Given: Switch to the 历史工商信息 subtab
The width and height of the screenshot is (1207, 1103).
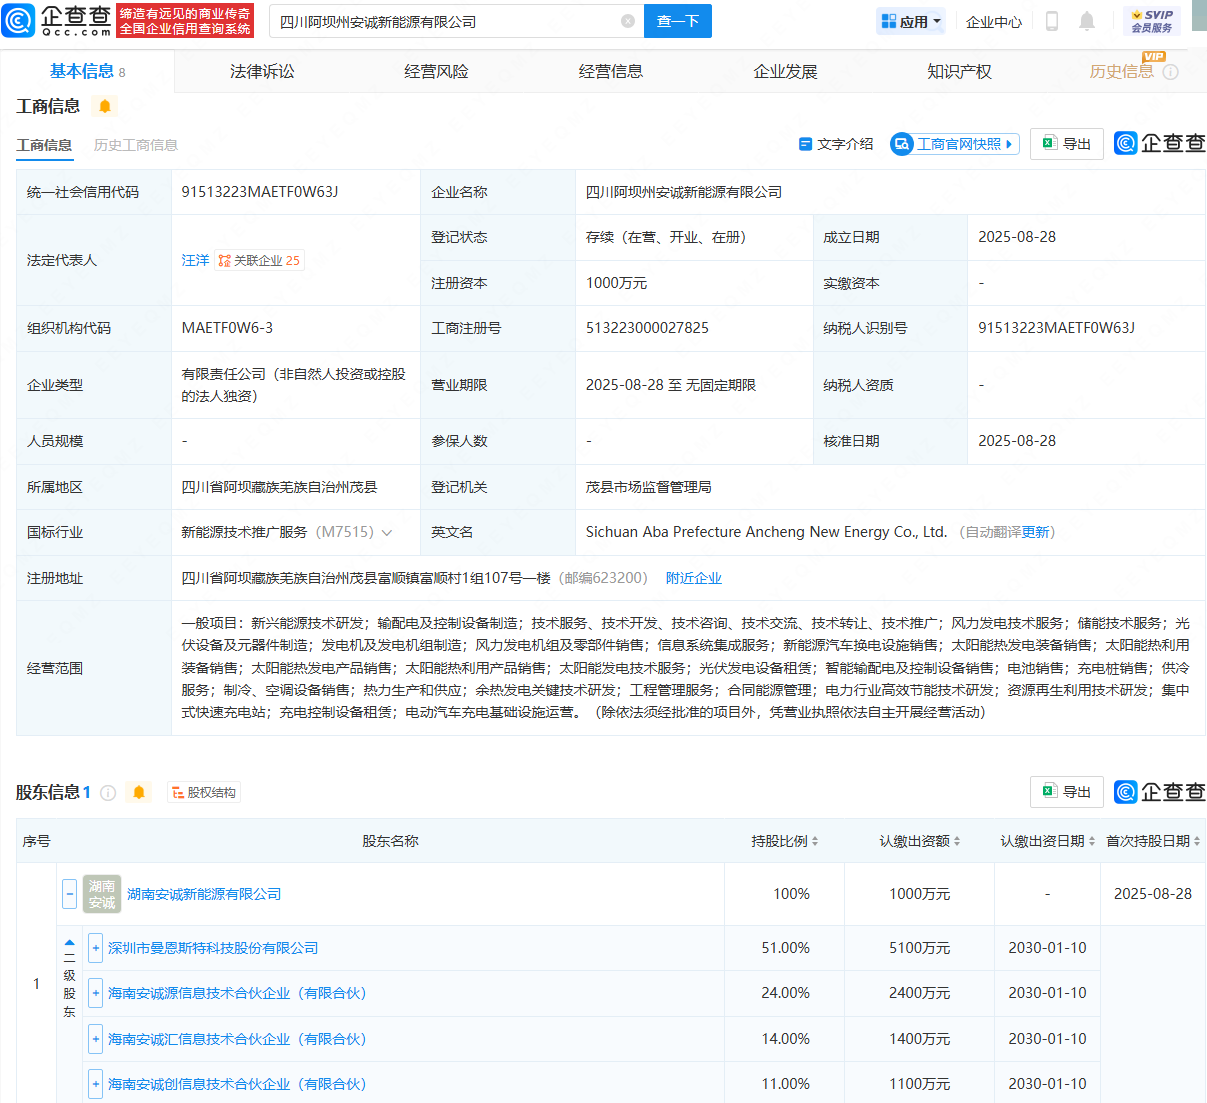Looking at the screenshot, I should (x=135, y=145).
